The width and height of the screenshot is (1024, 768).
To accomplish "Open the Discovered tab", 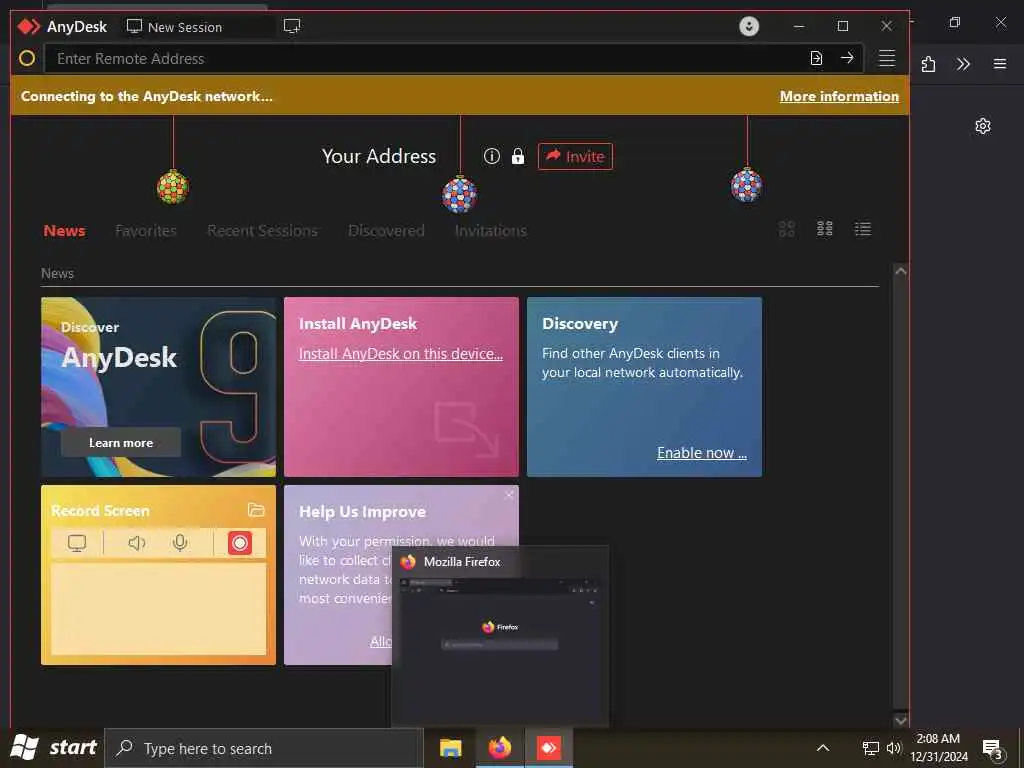I will [386, 231].
